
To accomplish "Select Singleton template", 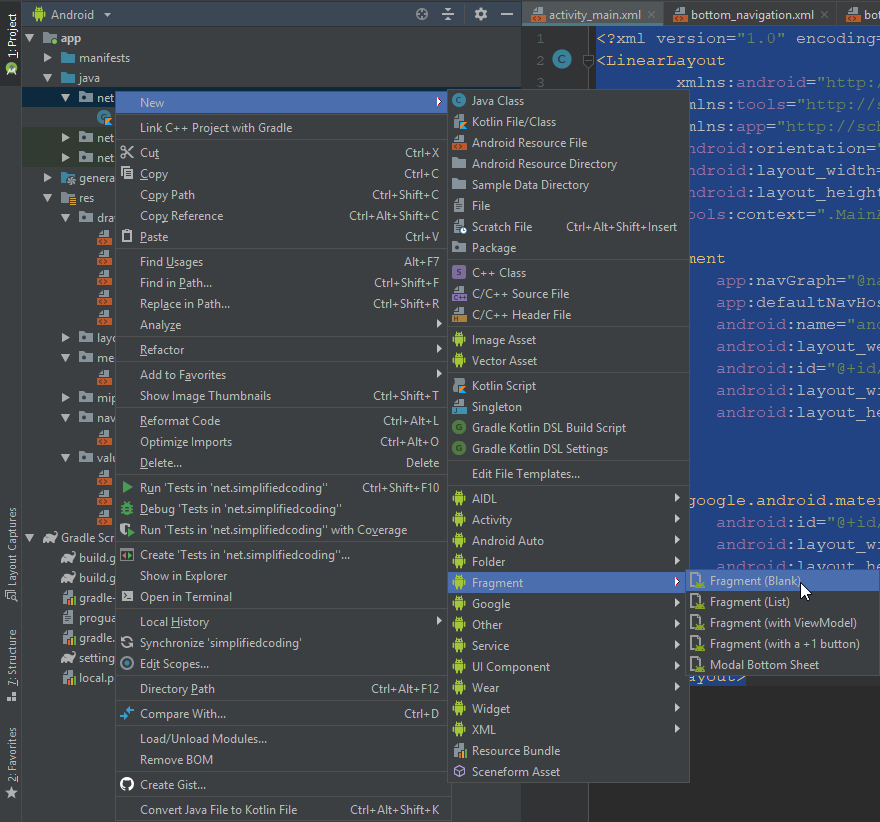I will (x=569, y=407).
